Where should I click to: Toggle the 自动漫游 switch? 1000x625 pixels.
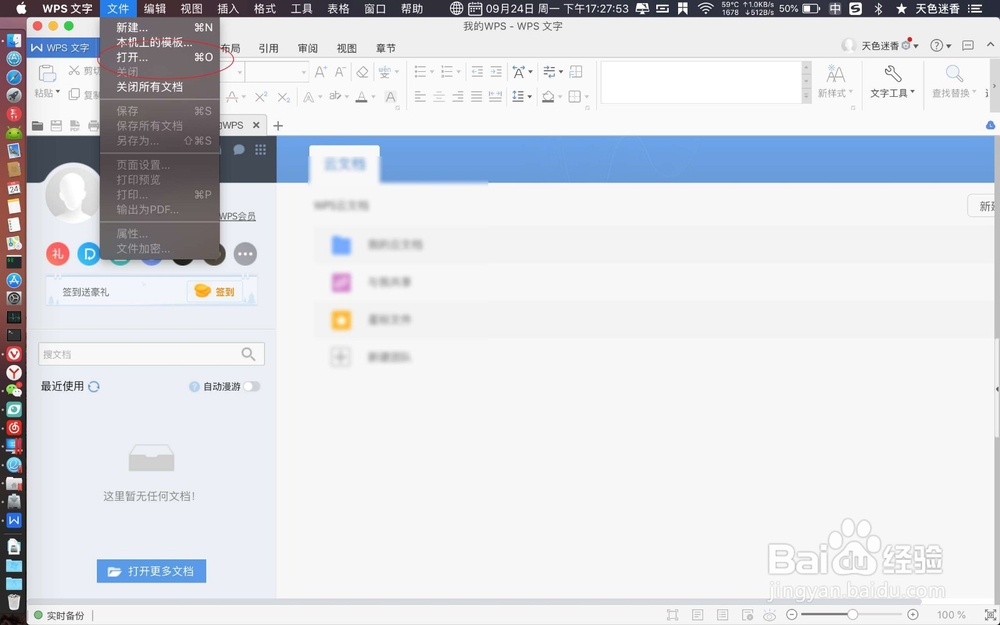point(250,385)
